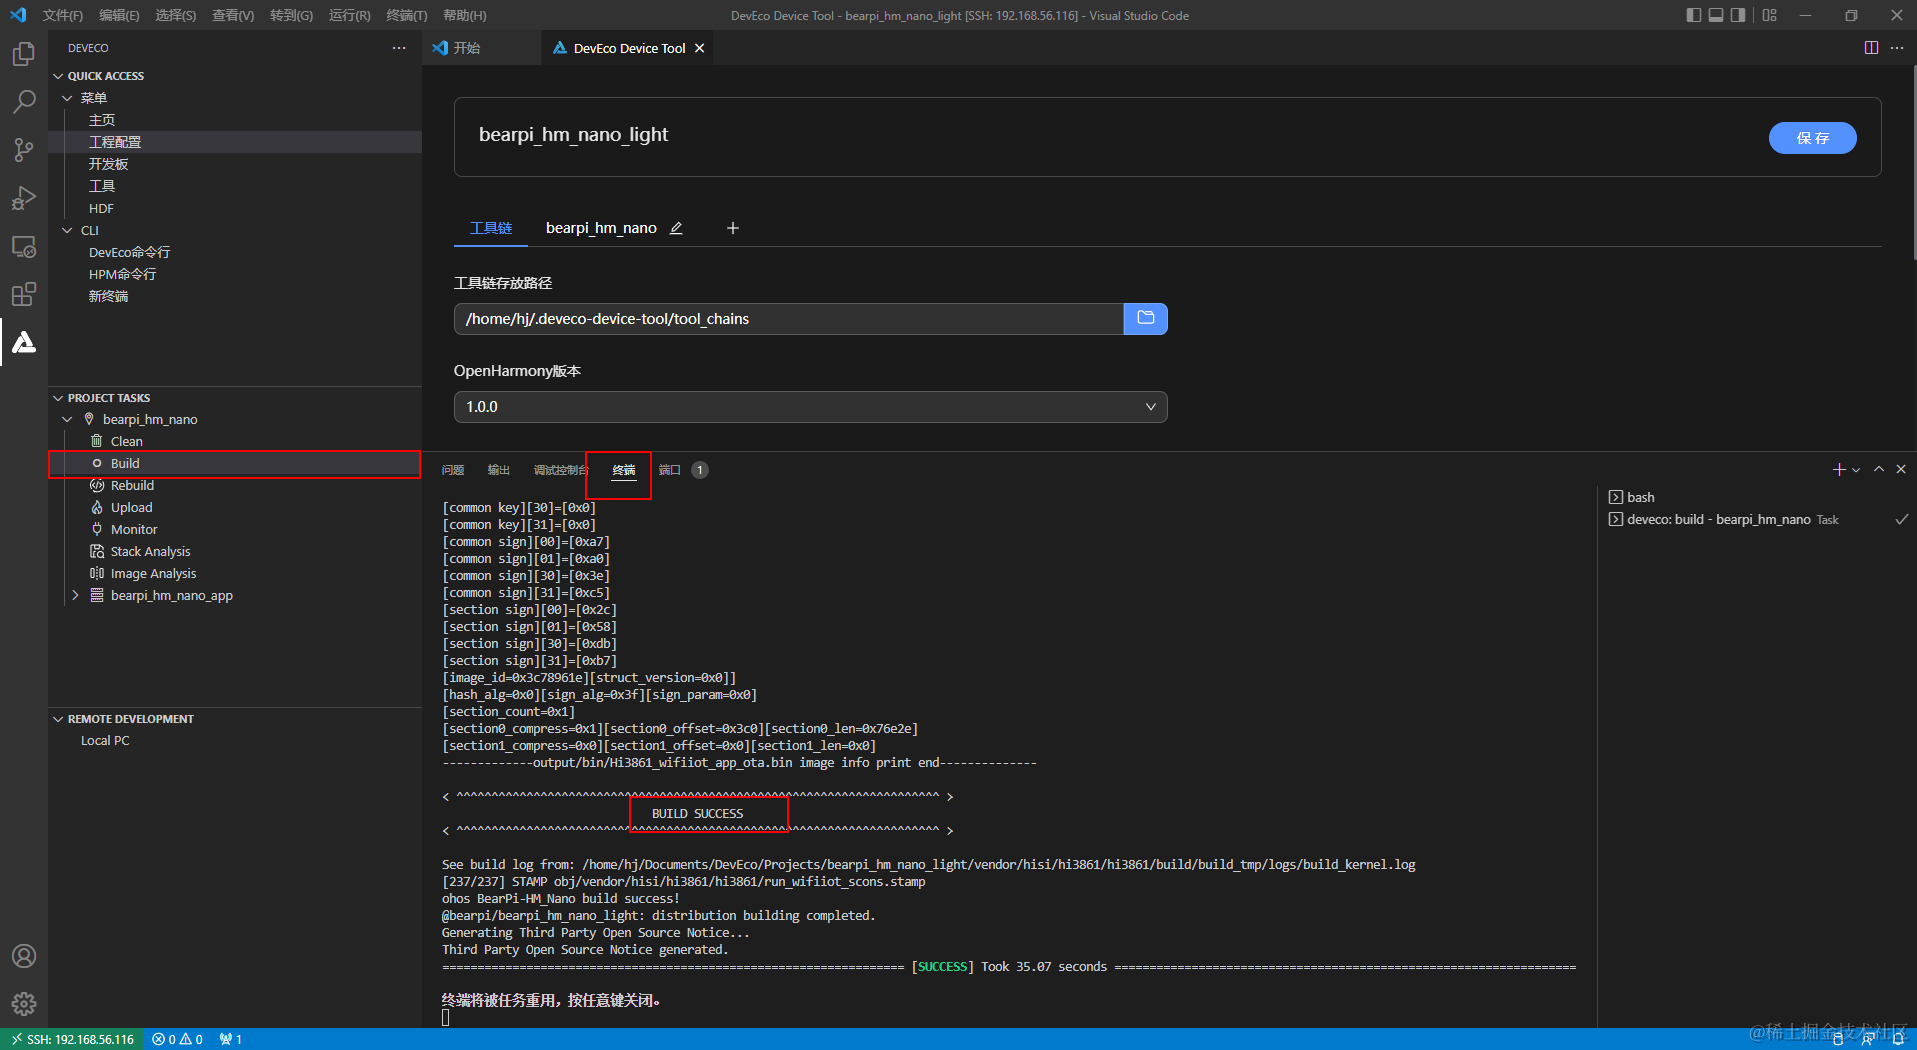Toggle the secondary side bar visibility

pyautogui.click(x=1739, y=15)
